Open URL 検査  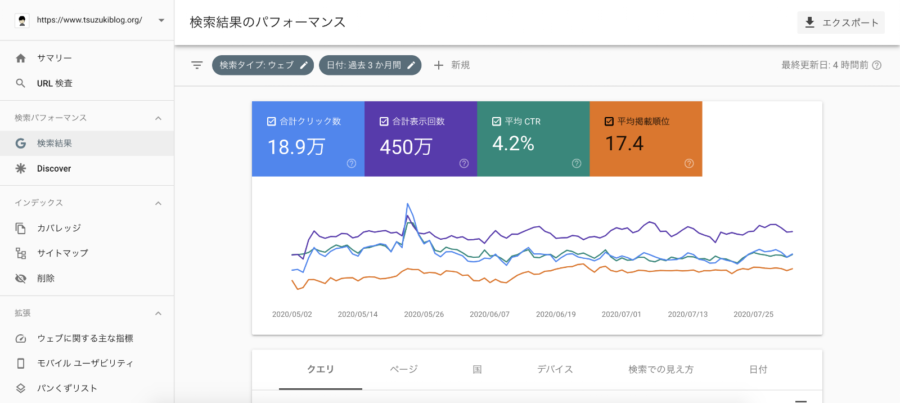click(87, 83)
